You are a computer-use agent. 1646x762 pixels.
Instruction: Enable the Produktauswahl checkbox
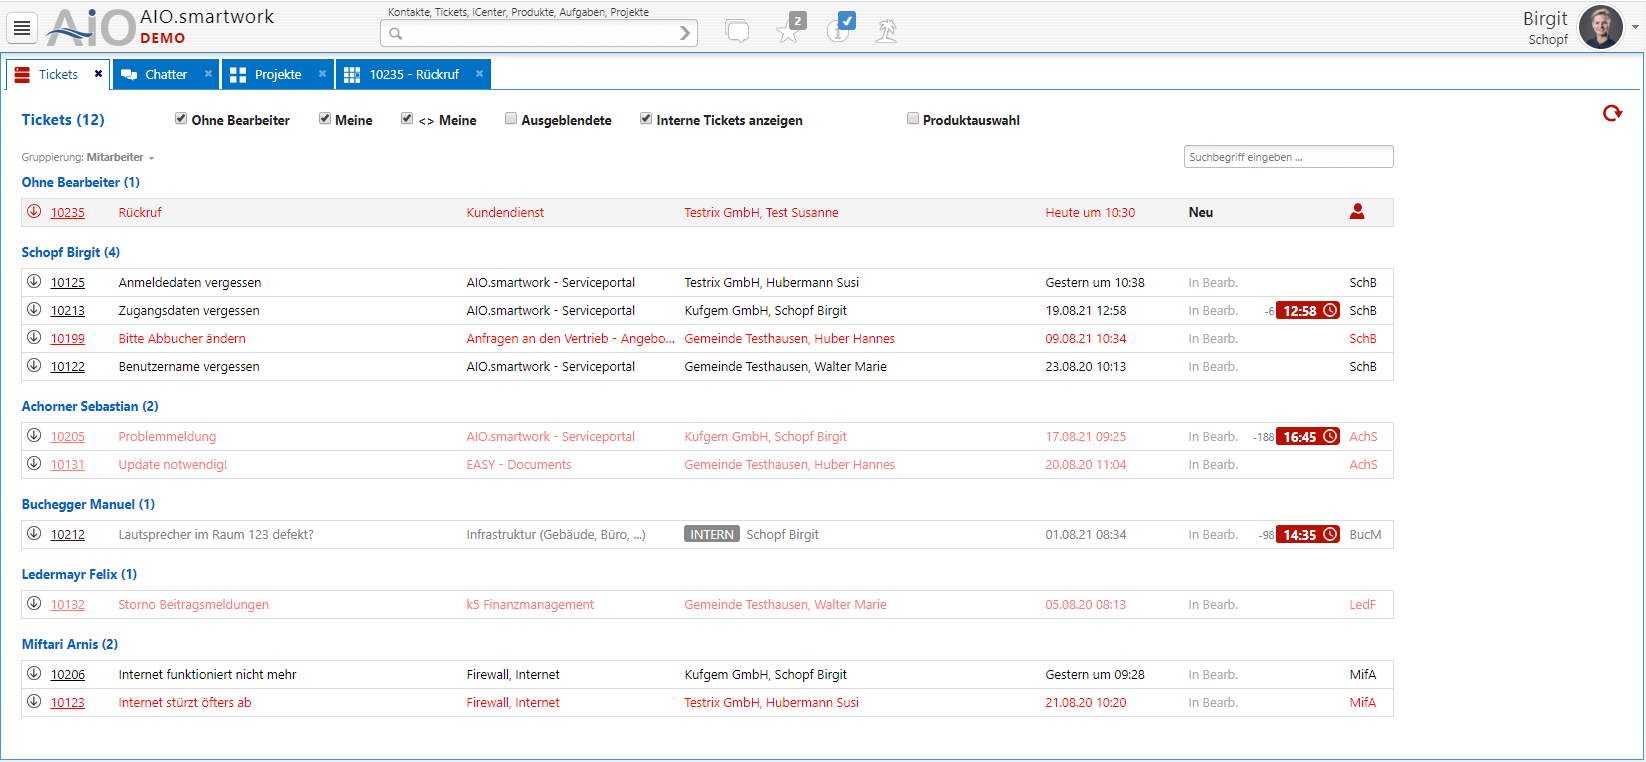913,119
